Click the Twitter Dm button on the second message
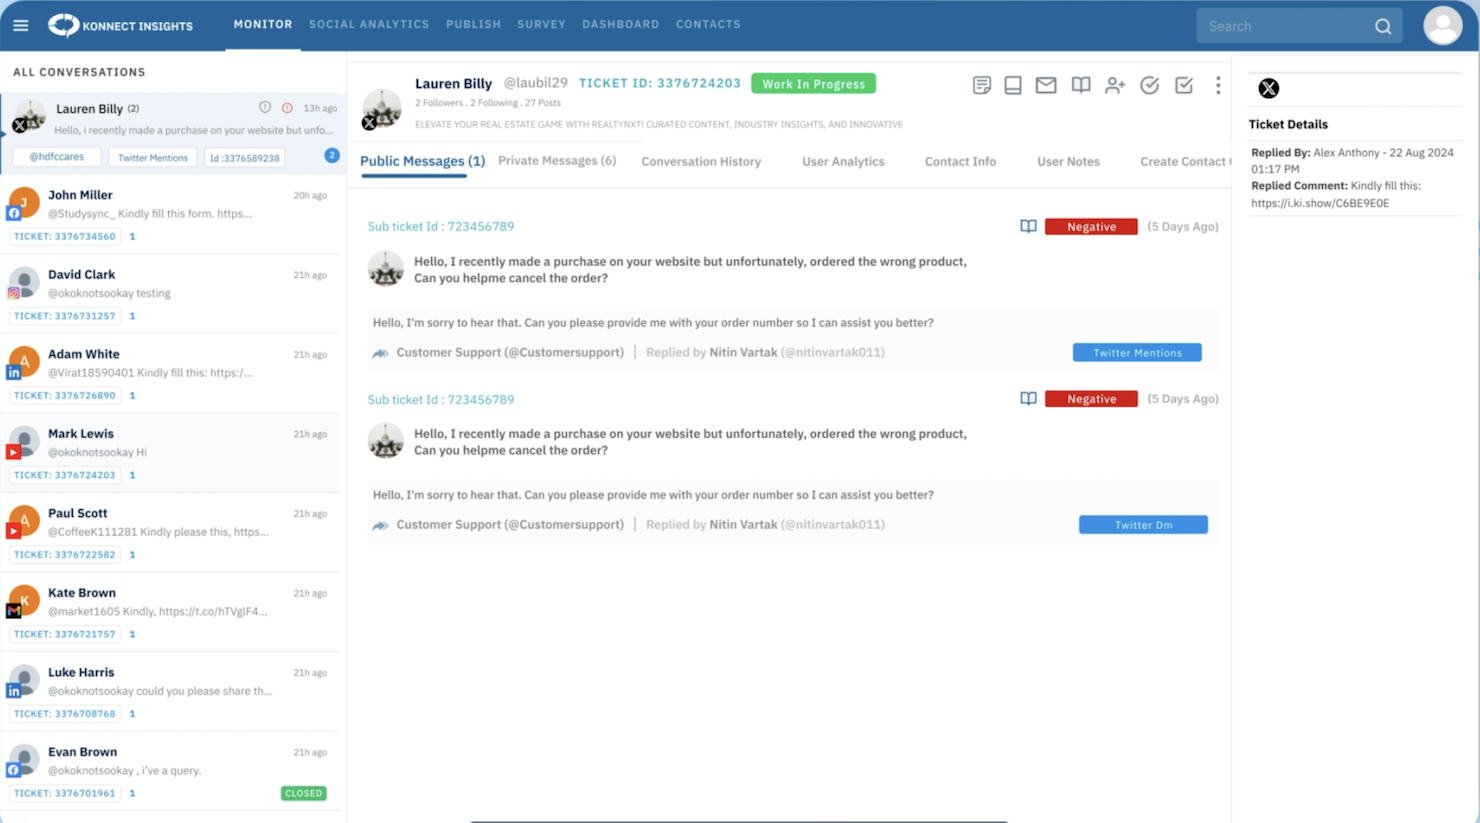Viewport: 1480px width, 823px height. [x=1143, y=524]
